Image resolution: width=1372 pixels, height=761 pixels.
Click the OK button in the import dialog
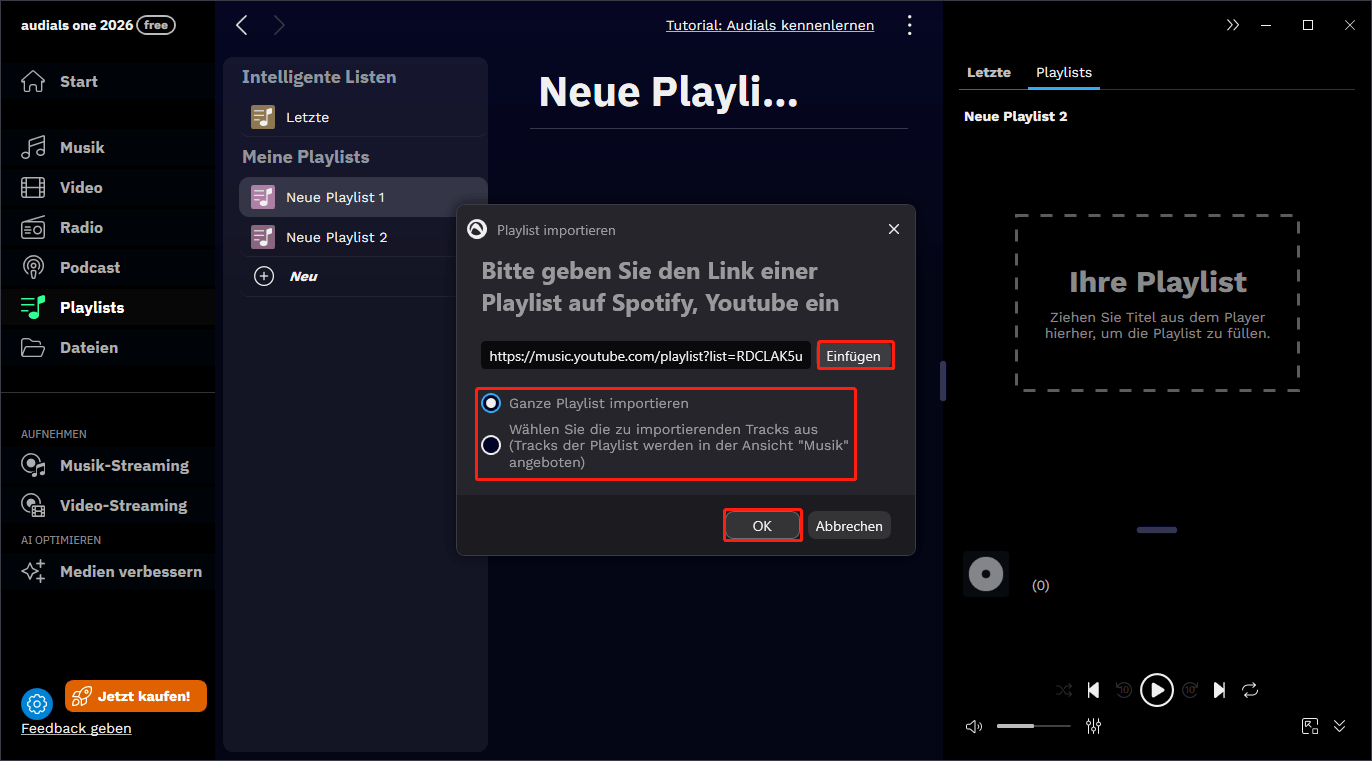(x=762, y=525)
